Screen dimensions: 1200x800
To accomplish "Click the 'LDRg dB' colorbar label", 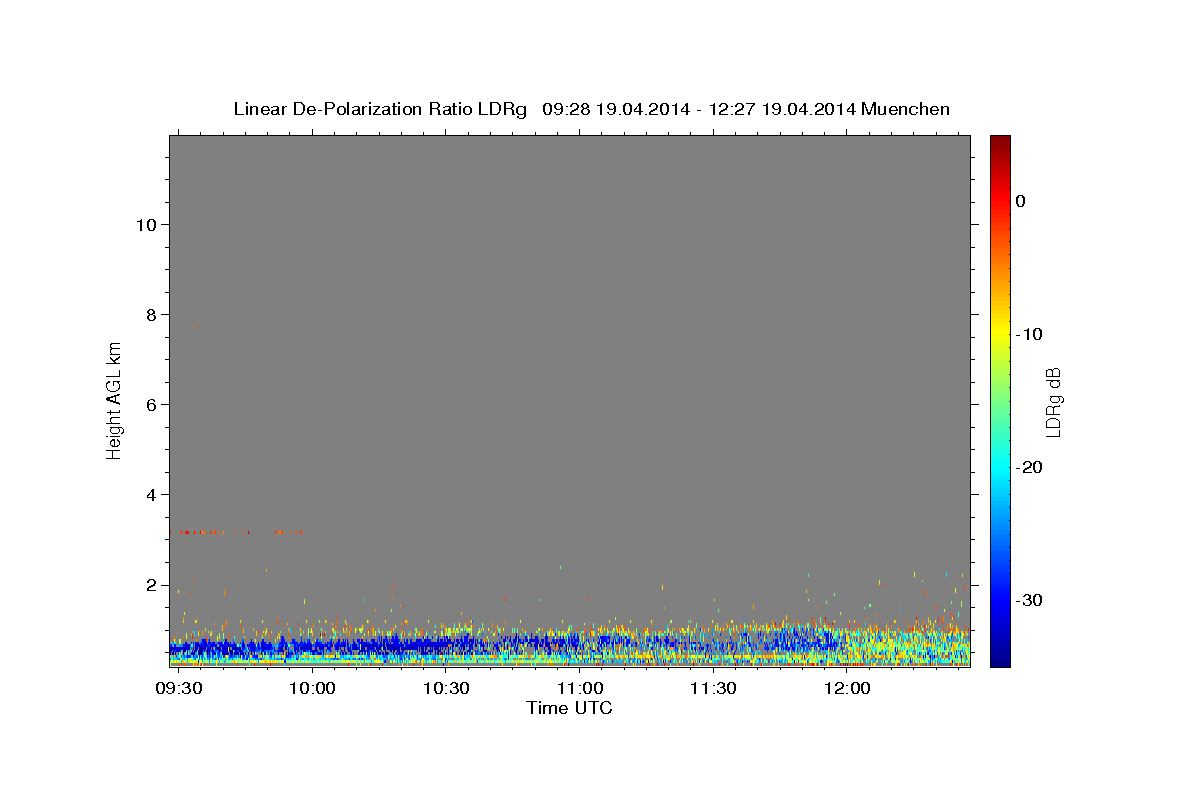I will 1053,402.
